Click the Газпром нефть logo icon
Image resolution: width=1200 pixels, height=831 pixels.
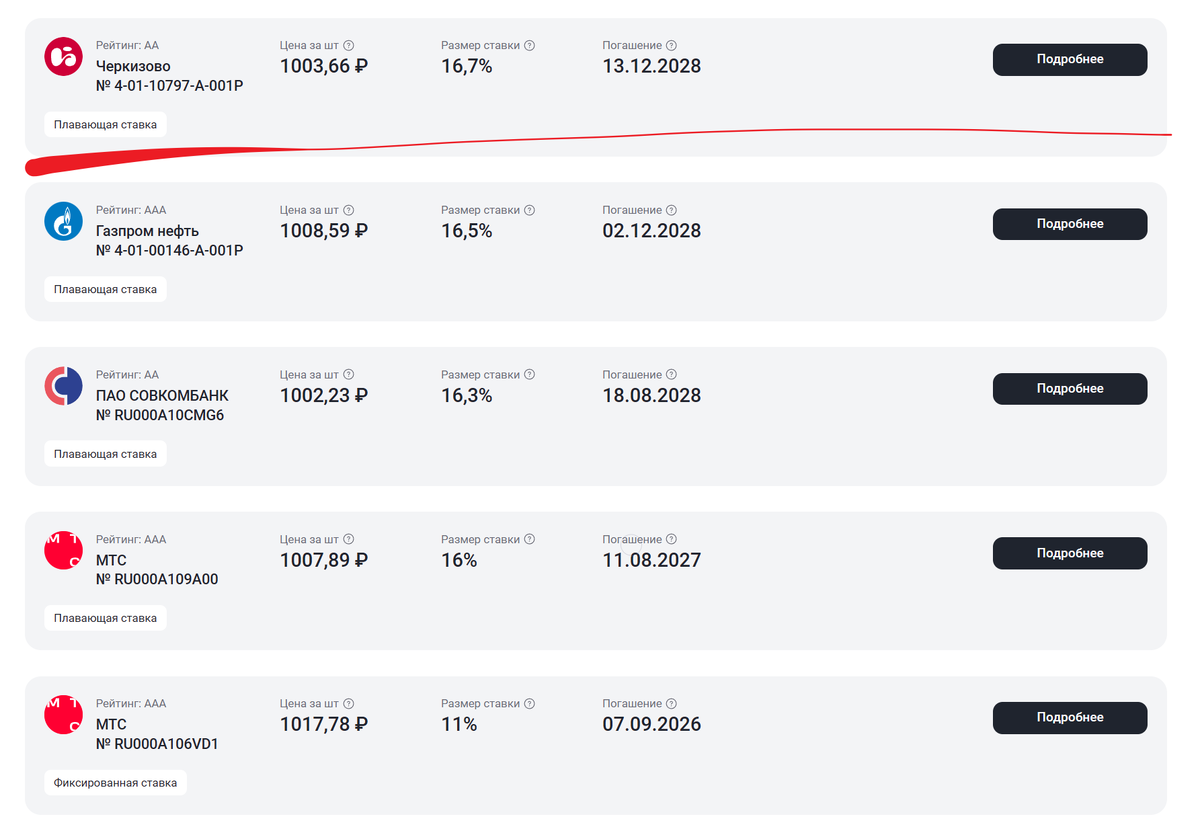63,221
